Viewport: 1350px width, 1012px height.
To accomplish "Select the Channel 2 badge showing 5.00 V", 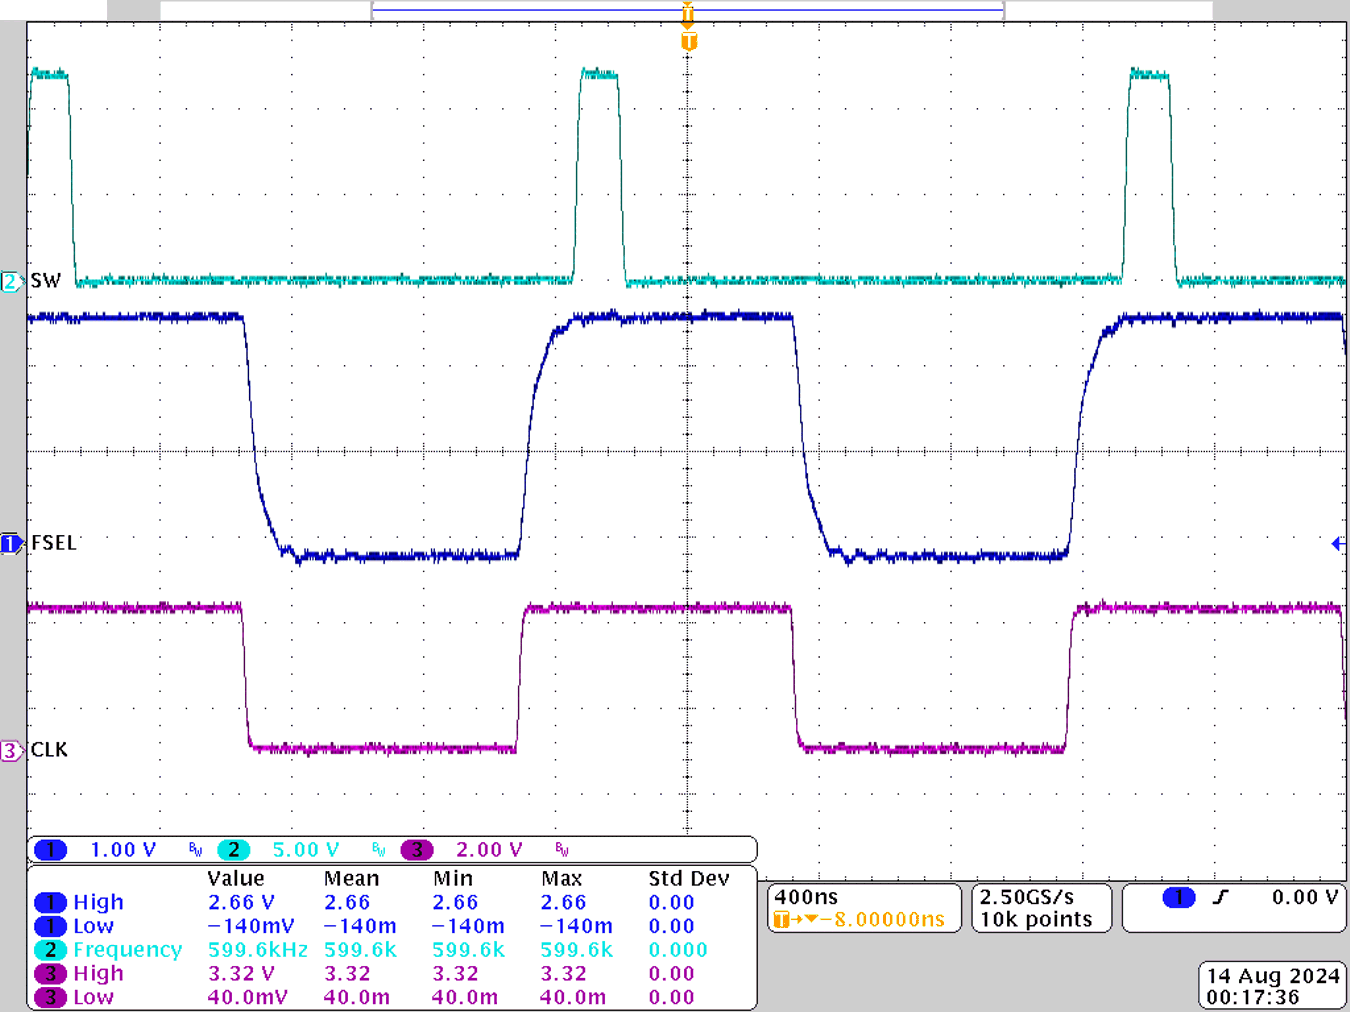I will (233, 849).
